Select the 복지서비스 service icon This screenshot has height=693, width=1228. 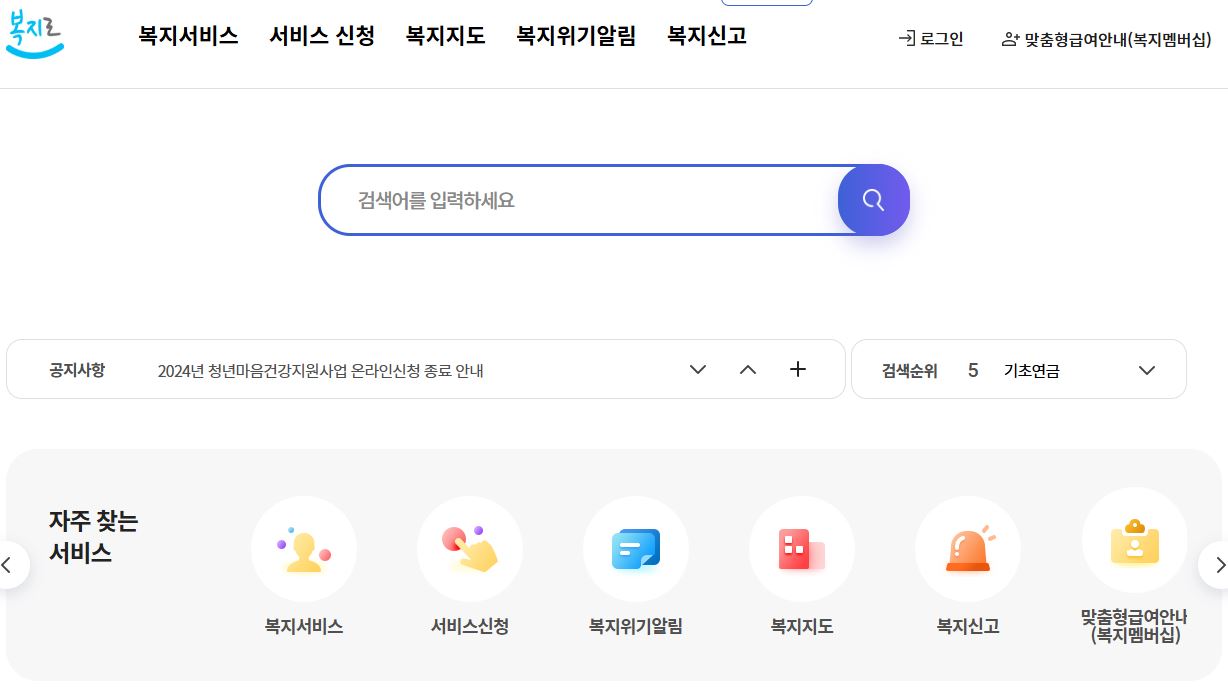coord(304,548)
